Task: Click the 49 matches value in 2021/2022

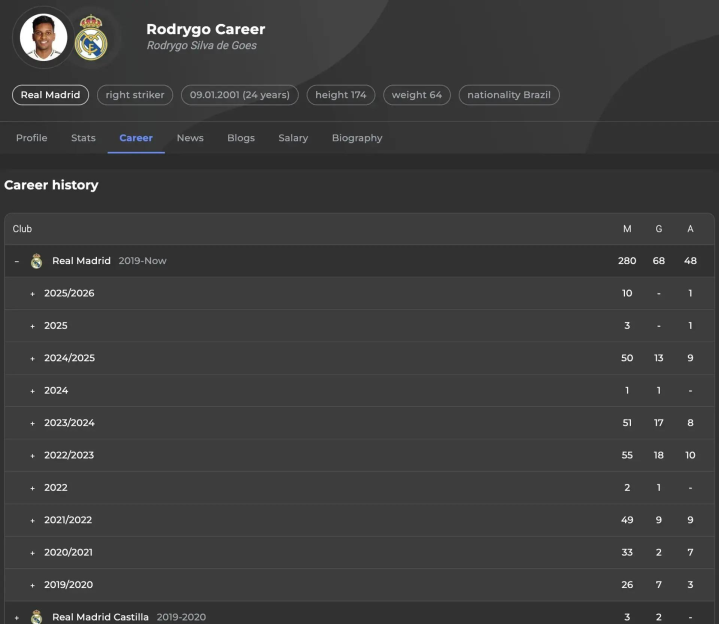Action: 627,520
